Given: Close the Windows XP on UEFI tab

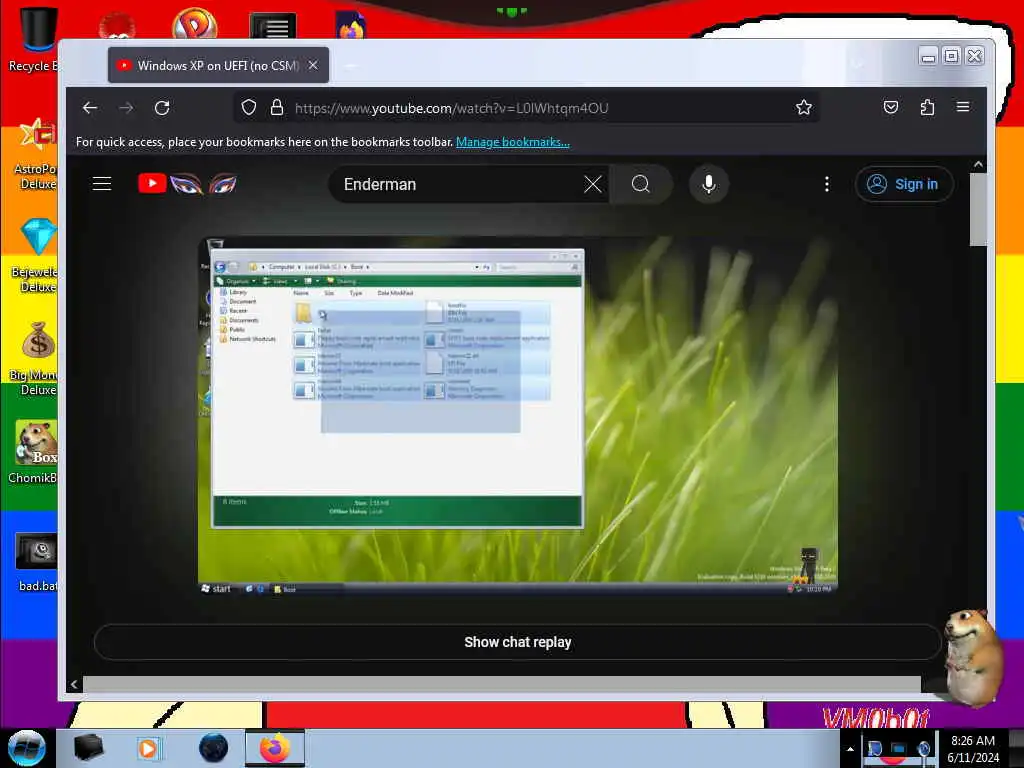Looking at the screenshot, I should point(313,65).
